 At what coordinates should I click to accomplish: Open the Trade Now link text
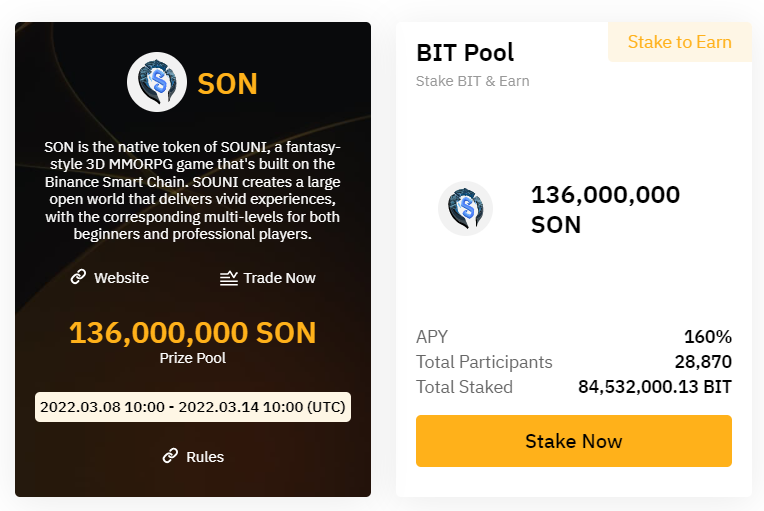(279, 278)
